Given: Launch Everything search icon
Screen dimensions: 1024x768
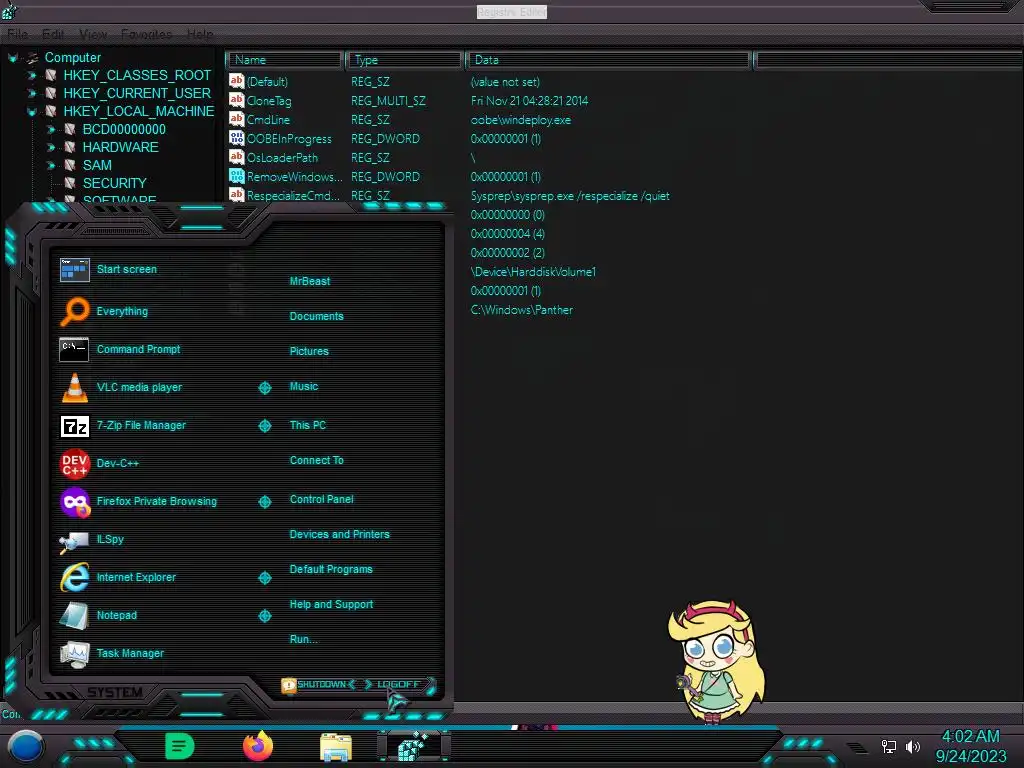Looking at the screenshot, I should point(74,312).
